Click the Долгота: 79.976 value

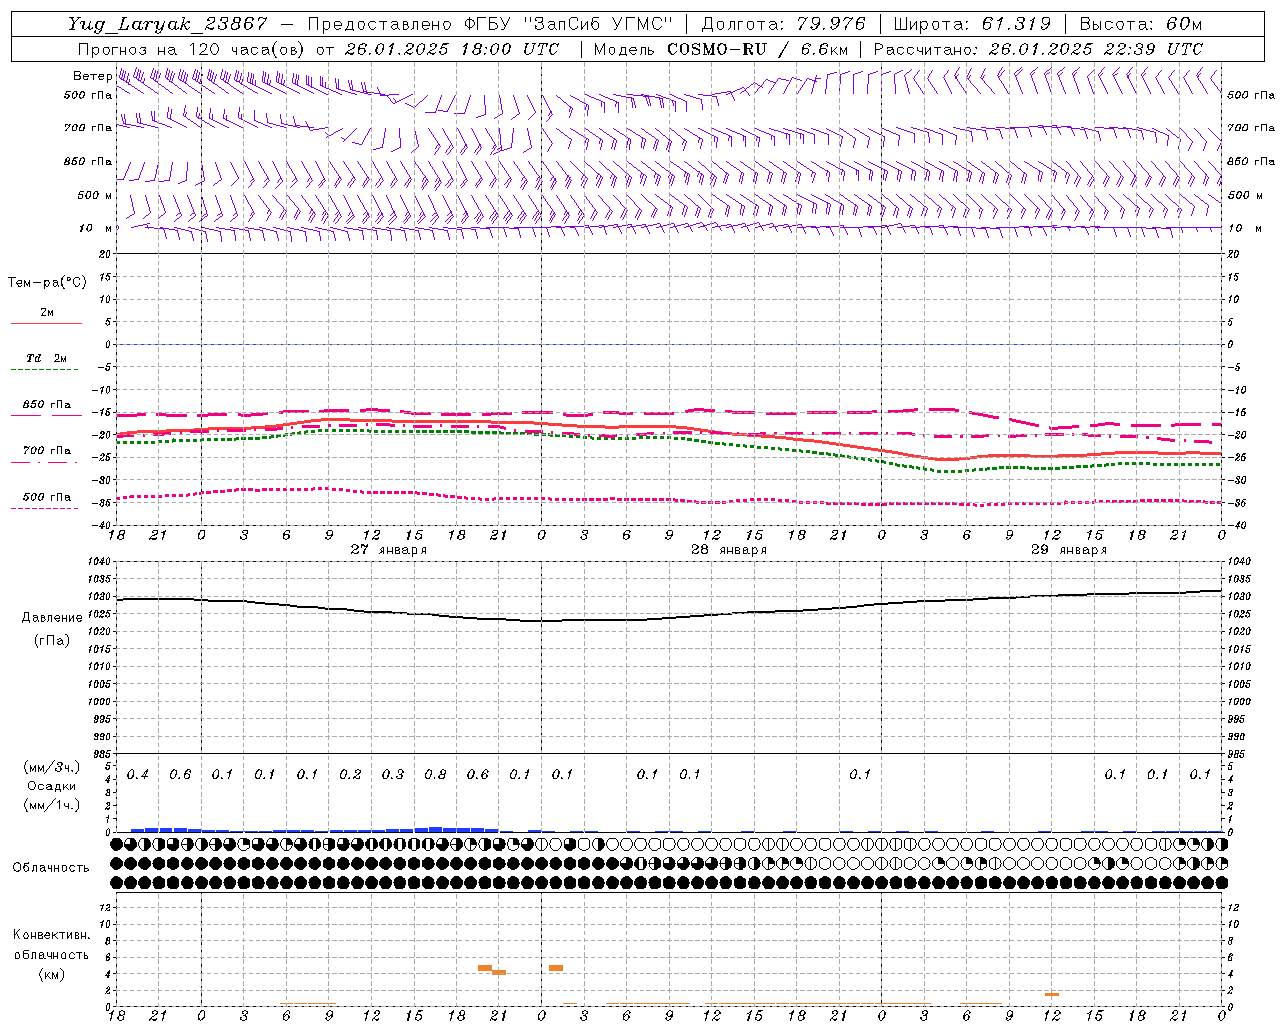pos(784,25)
